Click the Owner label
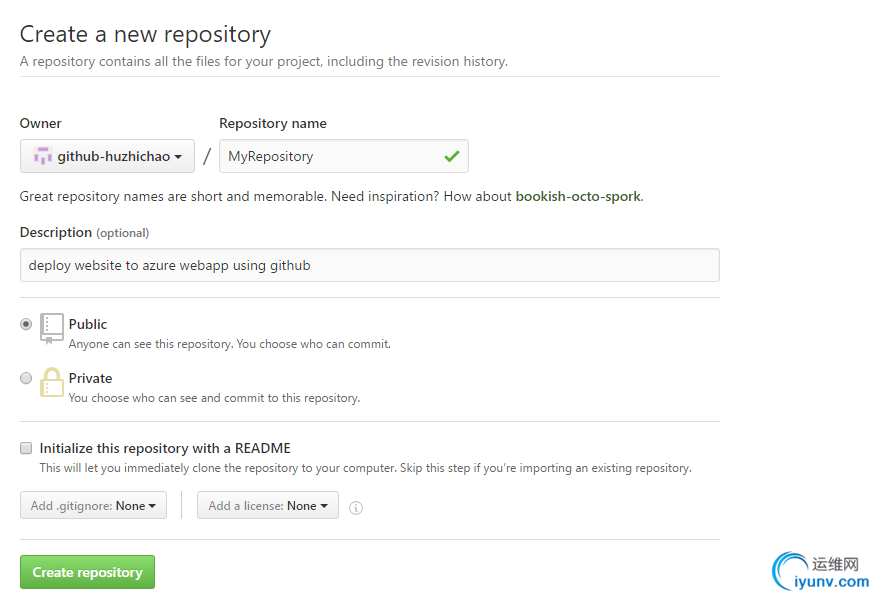This screenshot has width=875, height=598. (41, 123)
